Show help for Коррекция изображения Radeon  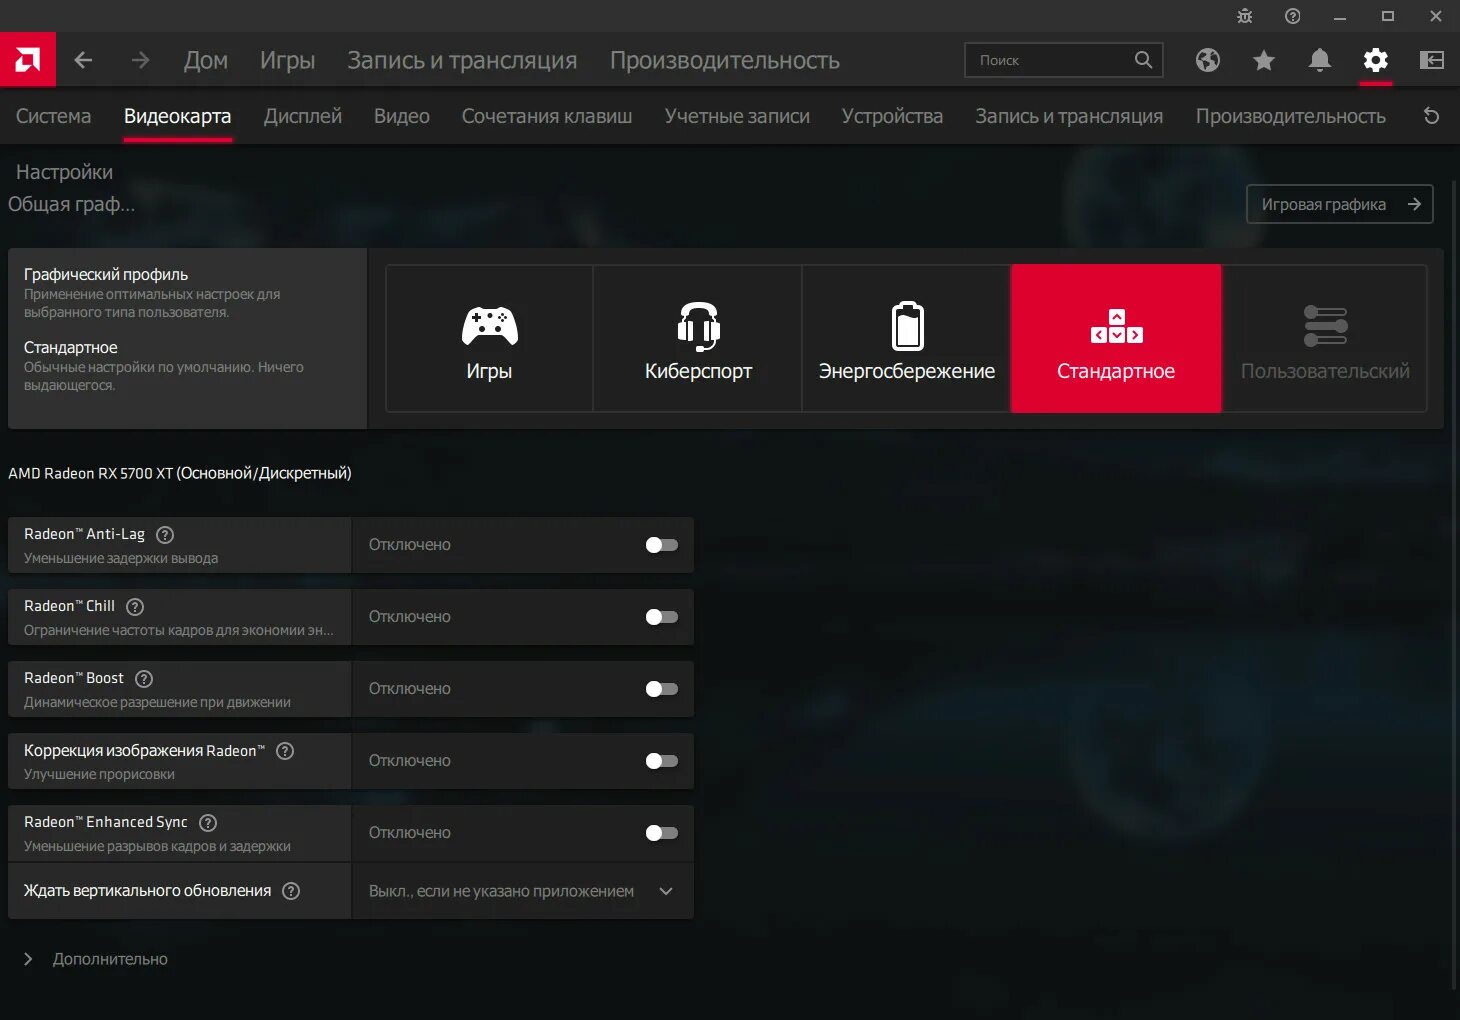tap(285, 751)
